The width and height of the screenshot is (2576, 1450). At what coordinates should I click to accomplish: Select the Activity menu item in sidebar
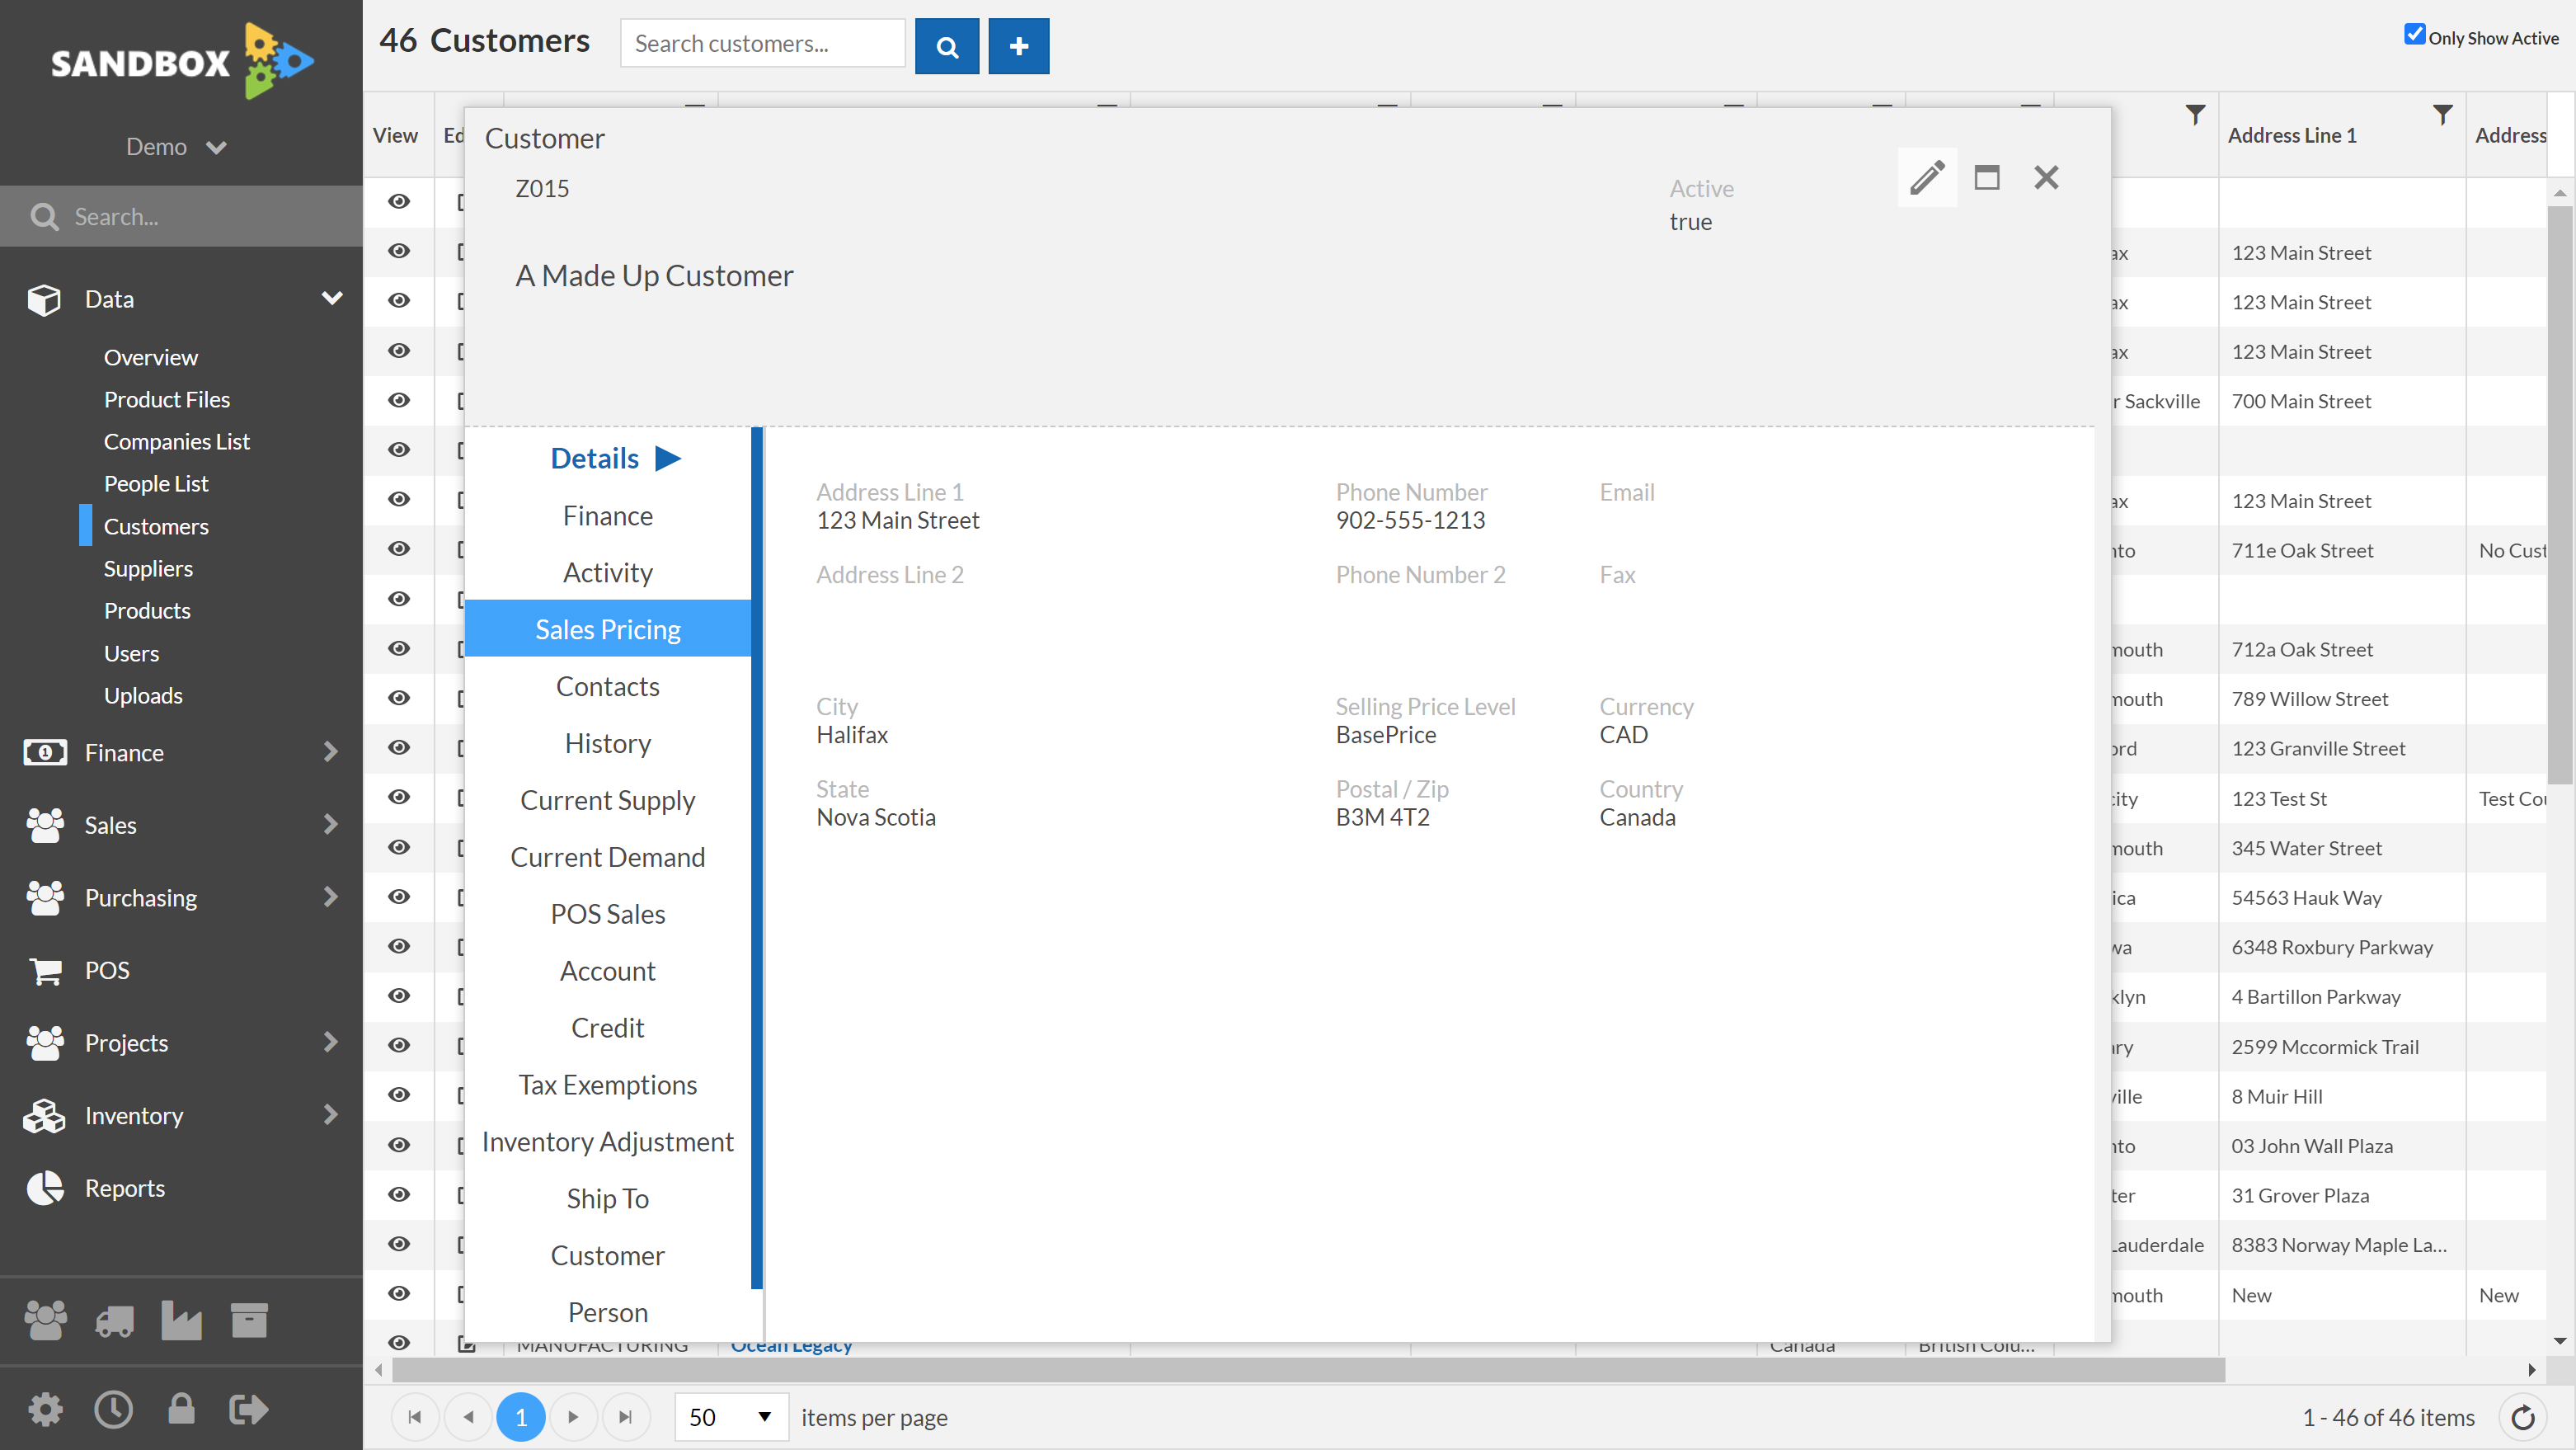[x=607, y=572]
